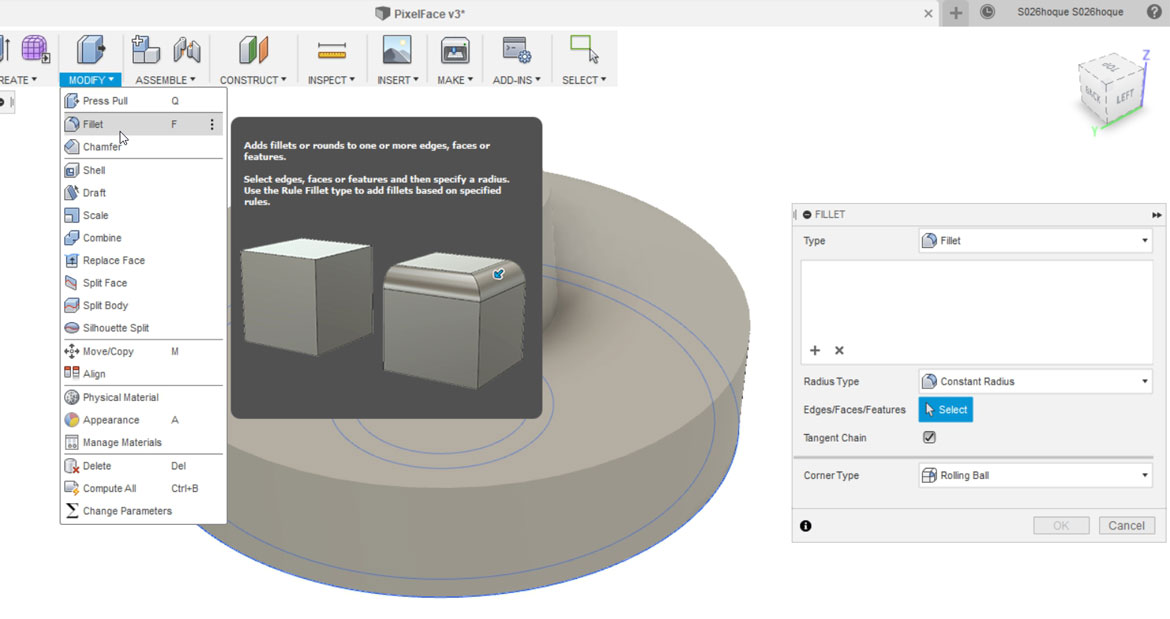Expand the Corner Type Rolling Ball dropdown
Image resolution: width=1170 pixels, height=619 pixels.
pyautogui.click(x=1035, y=476)
